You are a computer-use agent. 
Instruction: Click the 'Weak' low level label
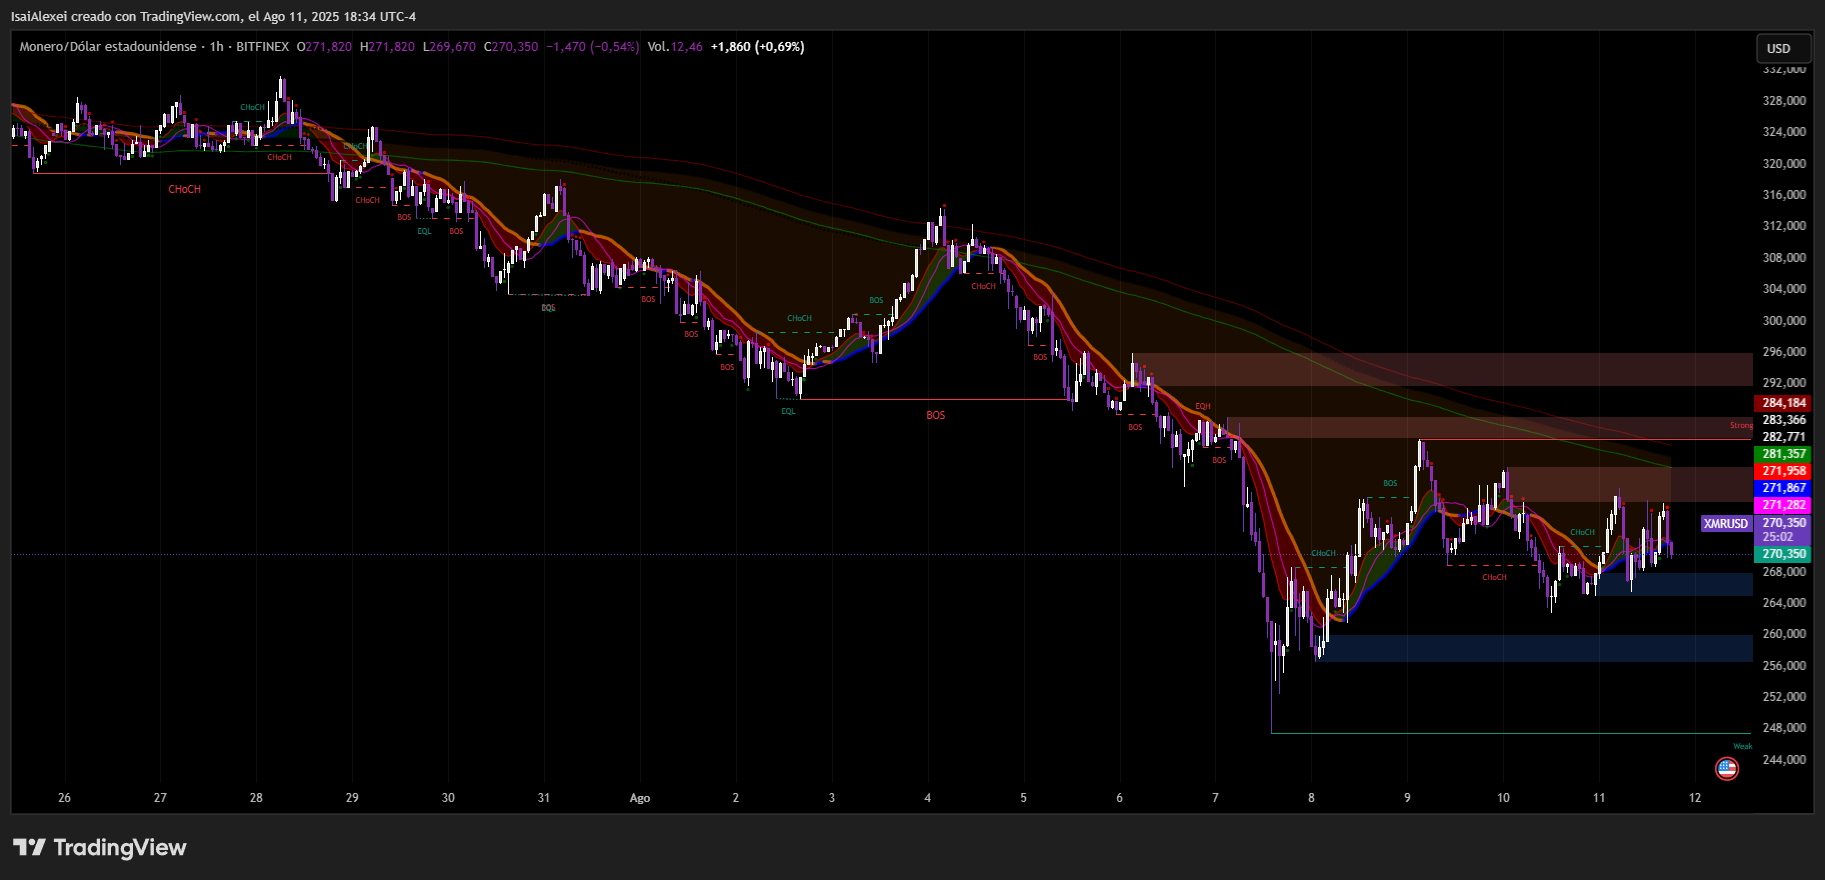[x=1742, y=746]
